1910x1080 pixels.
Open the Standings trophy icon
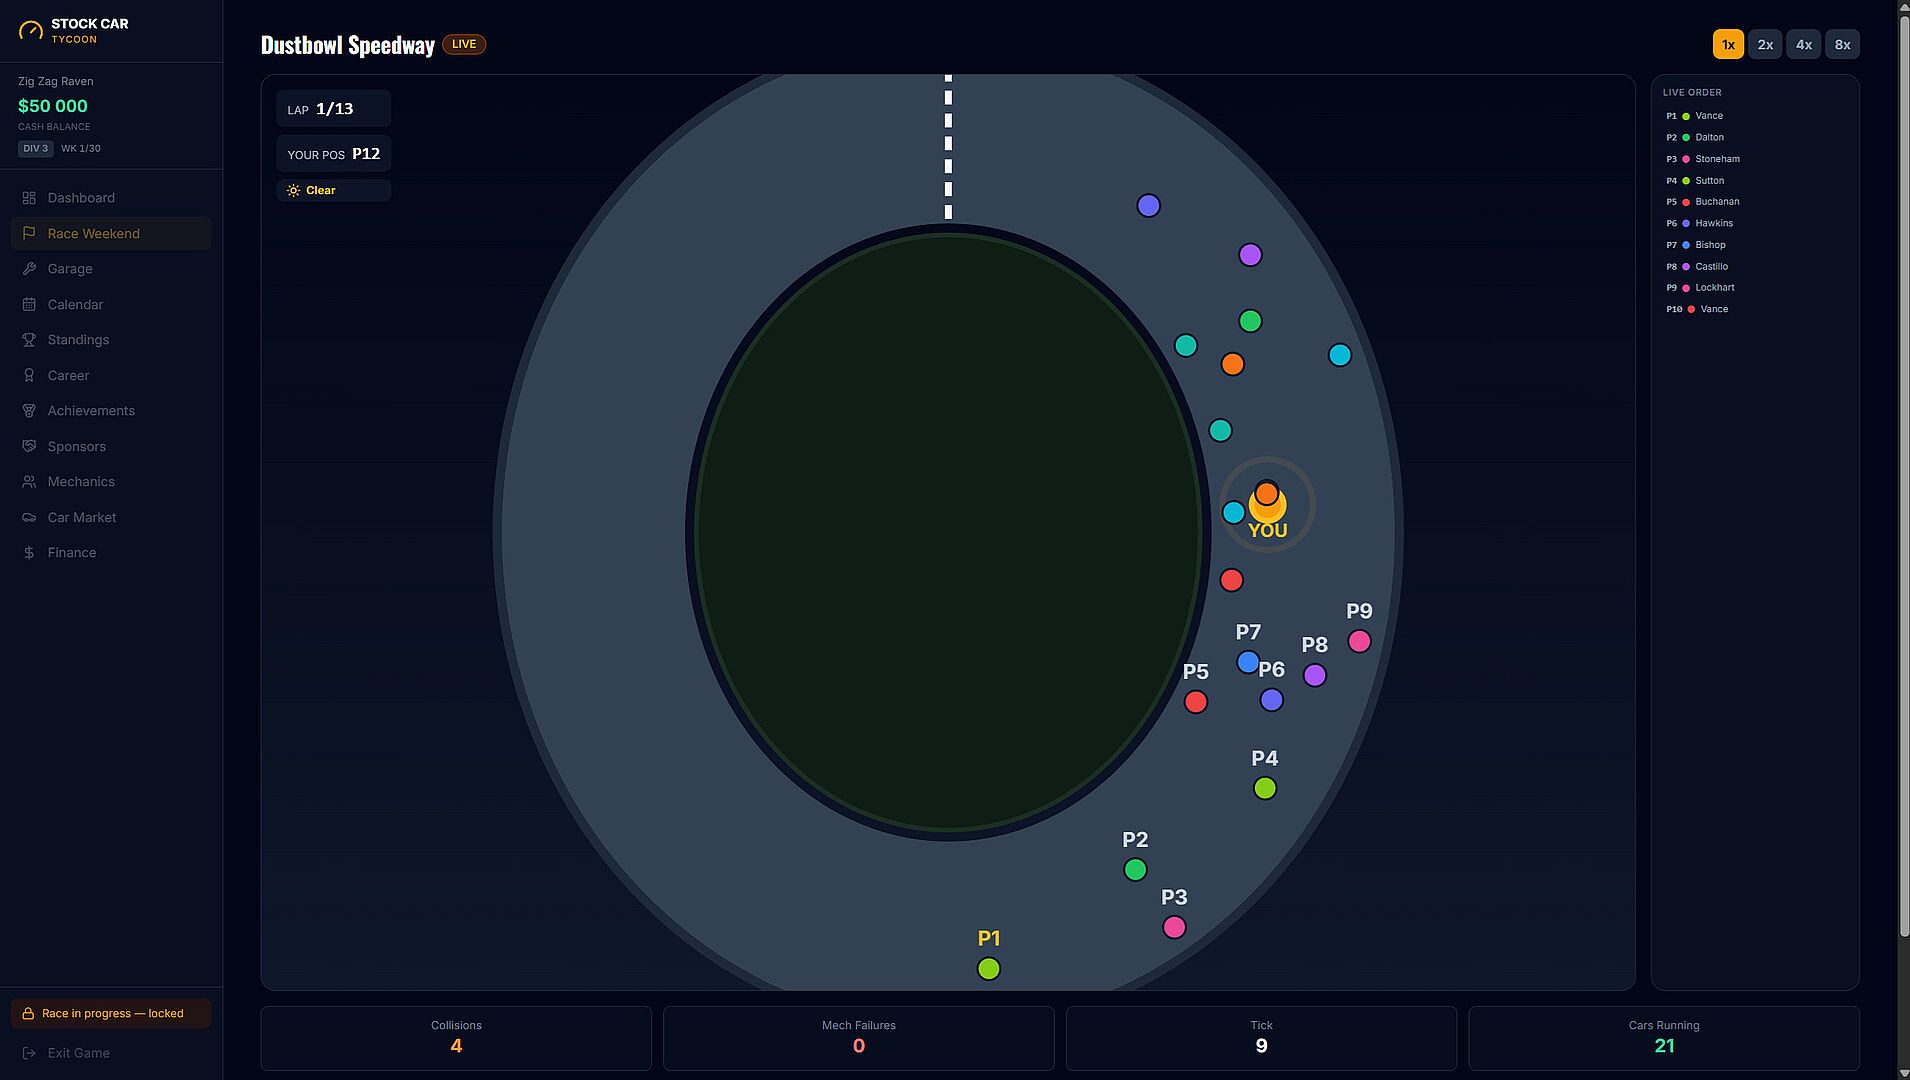pos(29,340)
